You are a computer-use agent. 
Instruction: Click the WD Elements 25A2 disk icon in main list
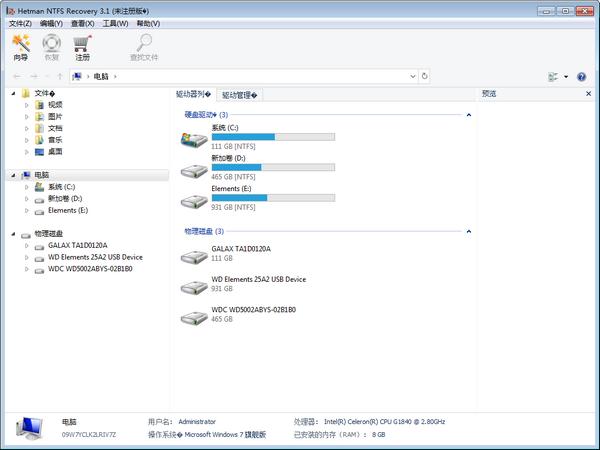tap(194, 287)
